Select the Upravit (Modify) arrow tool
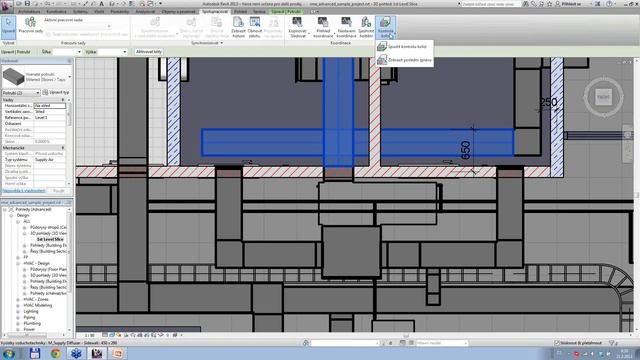640x360 pixels. (x=8, y=27)
